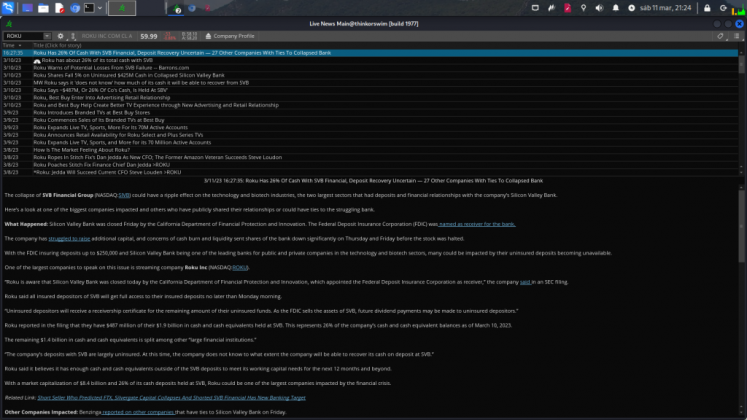Open the list menu icon at top right of news panel
This screenshot has height=420, width=747.
click(x=738, y=36)
